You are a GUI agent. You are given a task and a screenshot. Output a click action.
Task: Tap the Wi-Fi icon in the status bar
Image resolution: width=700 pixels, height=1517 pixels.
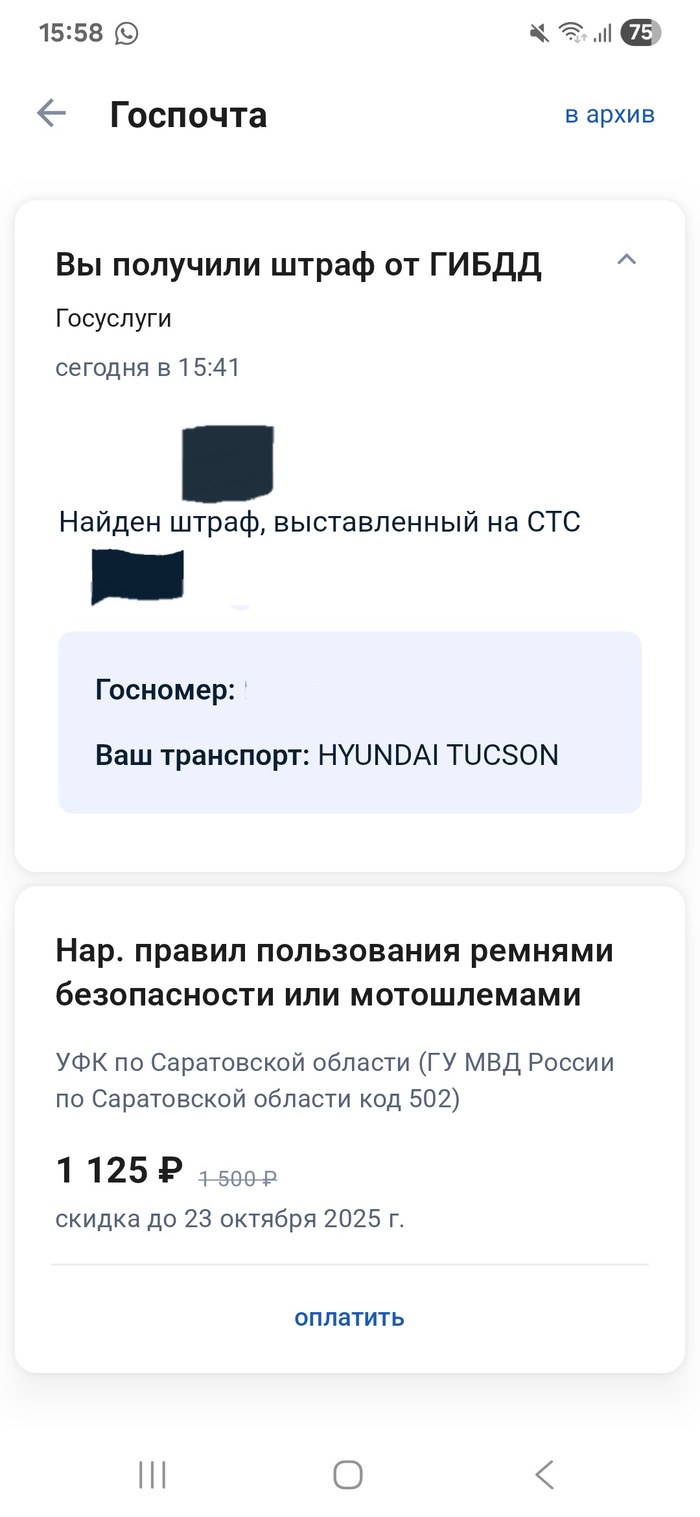click(570, 32)
